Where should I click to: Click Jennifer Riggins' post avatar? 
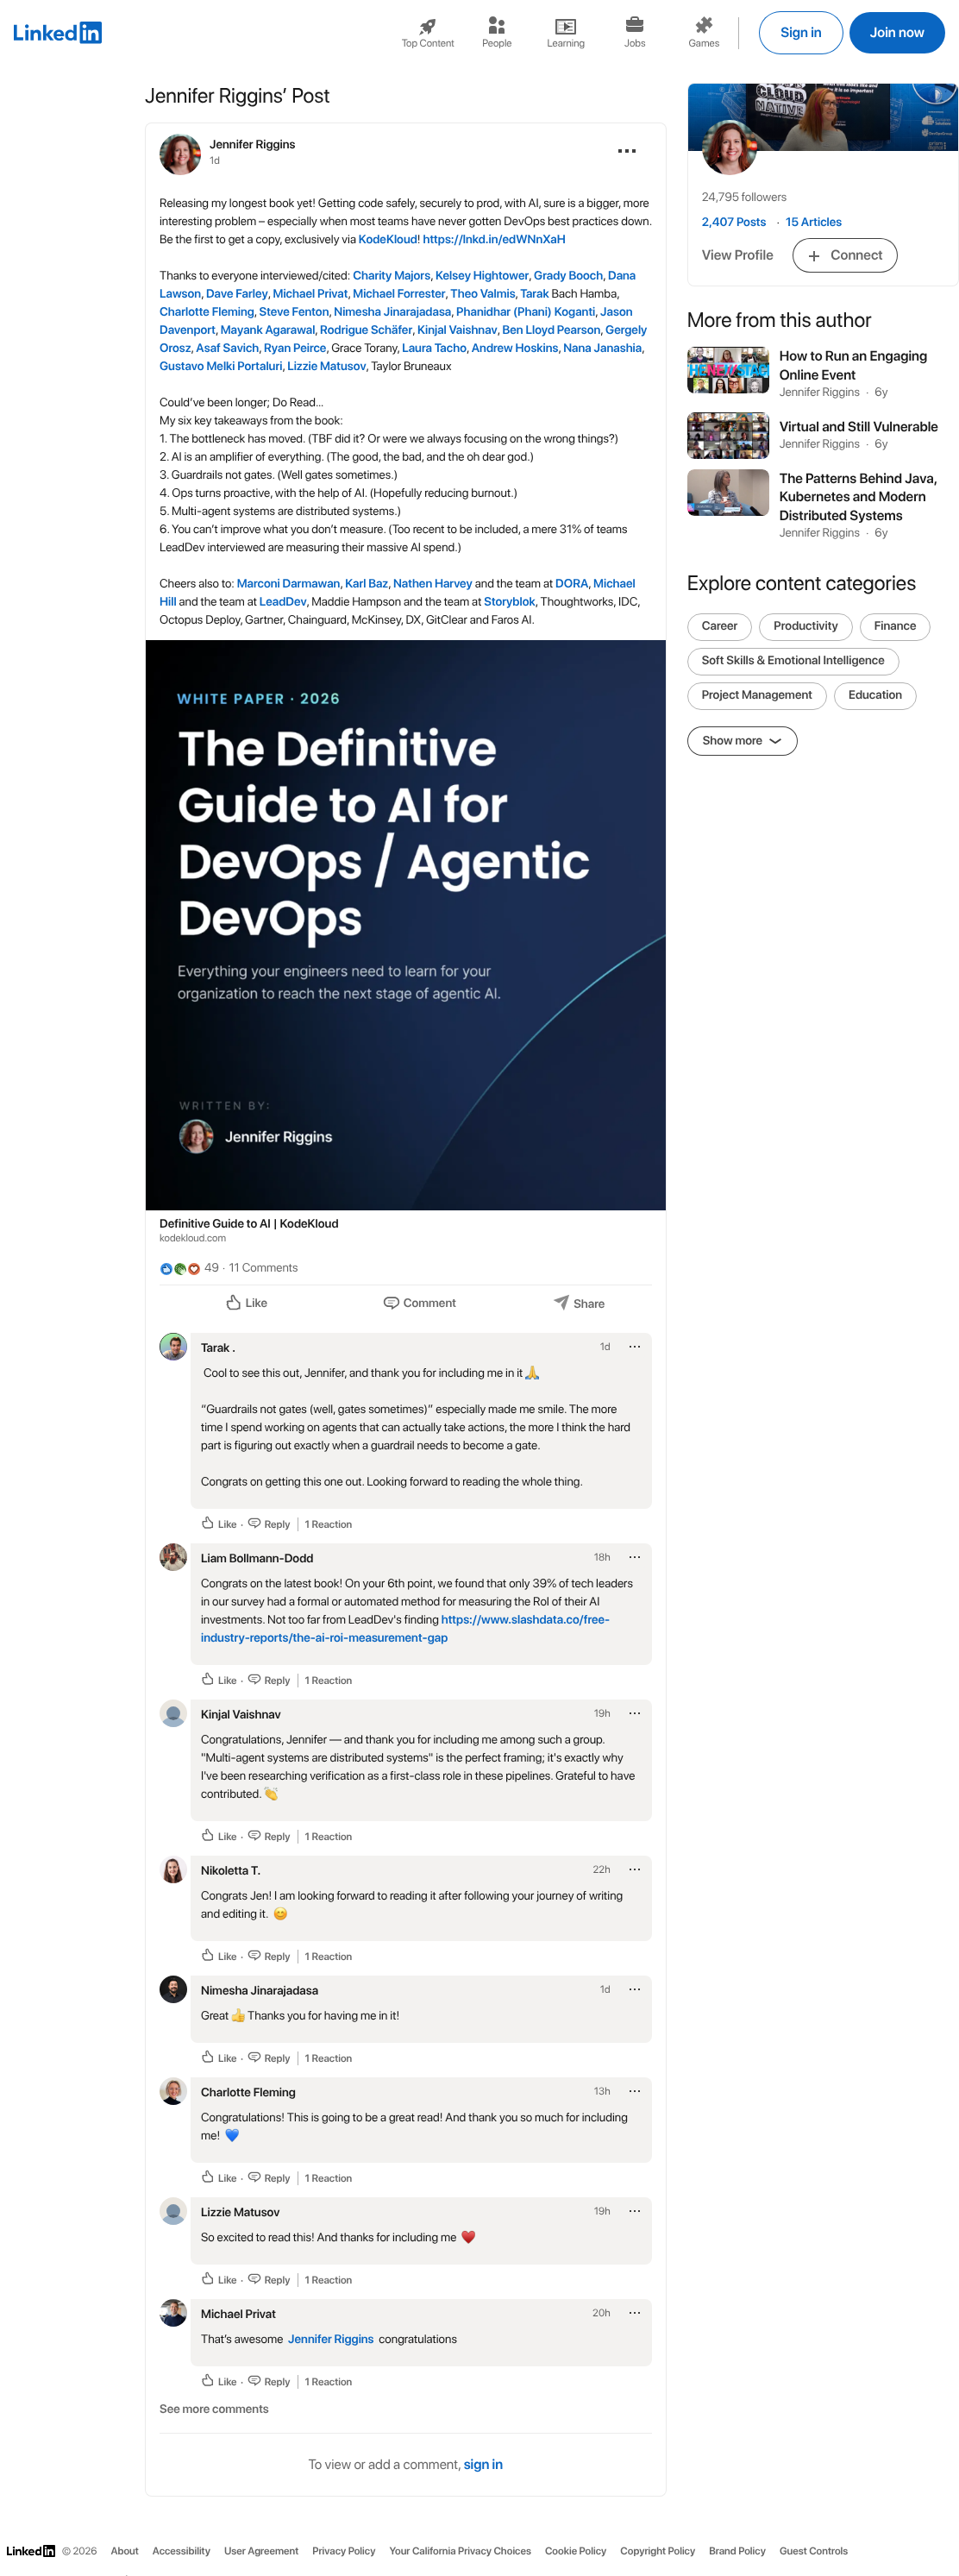(180, 154)
